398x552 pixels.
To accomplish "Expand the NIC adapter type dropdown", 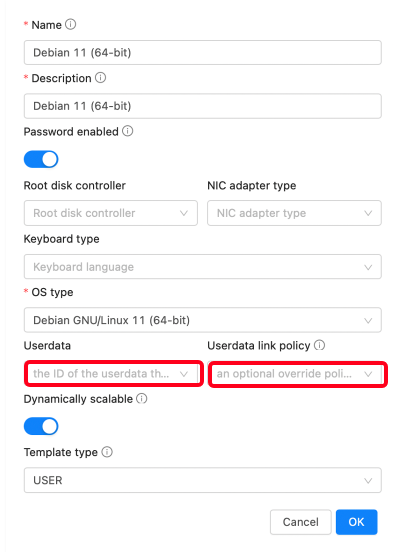I will [x=294, y=213].
